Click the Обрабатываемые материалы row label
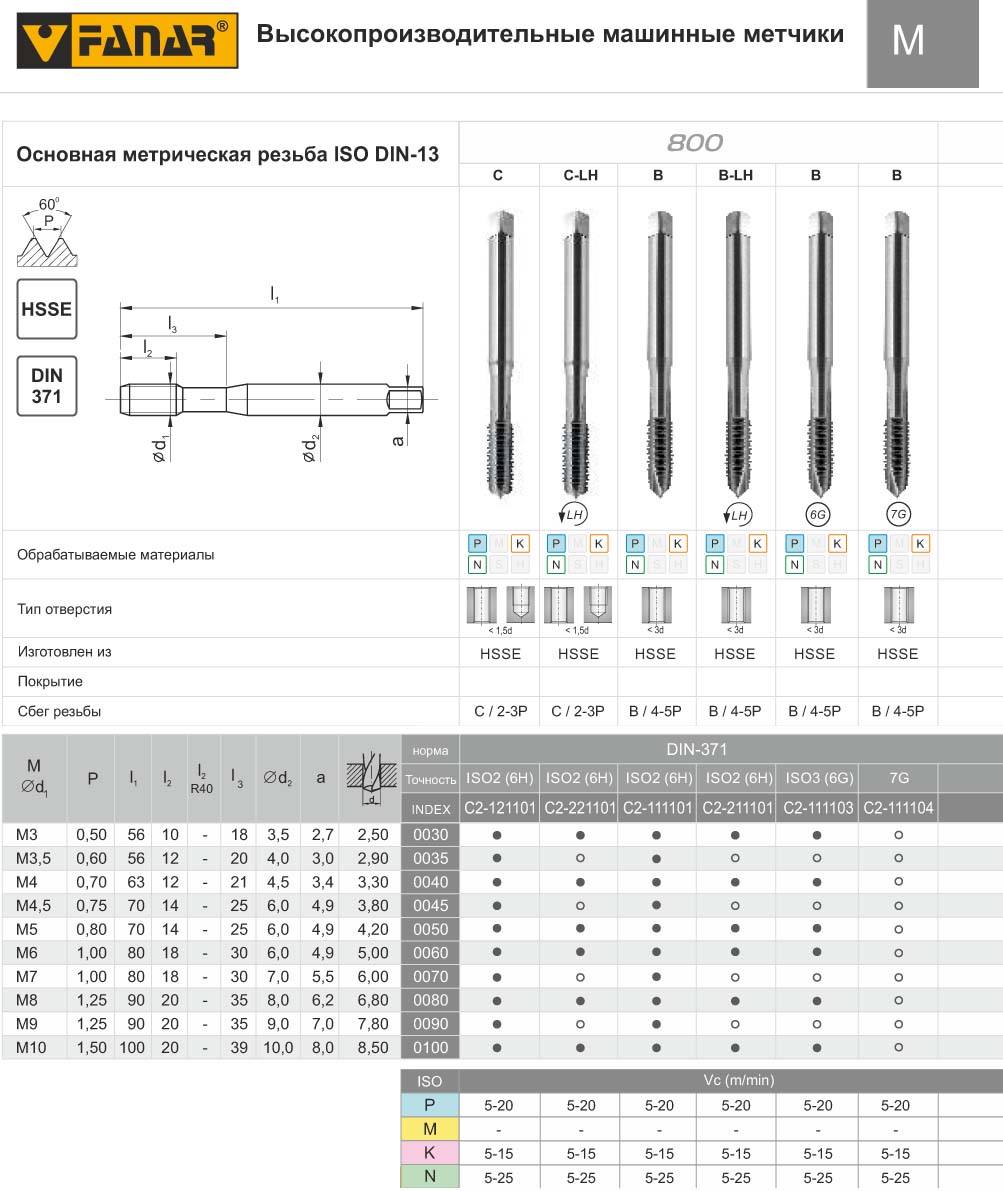This screenshot has width=1003, height=1191. [x=115, y=555]
